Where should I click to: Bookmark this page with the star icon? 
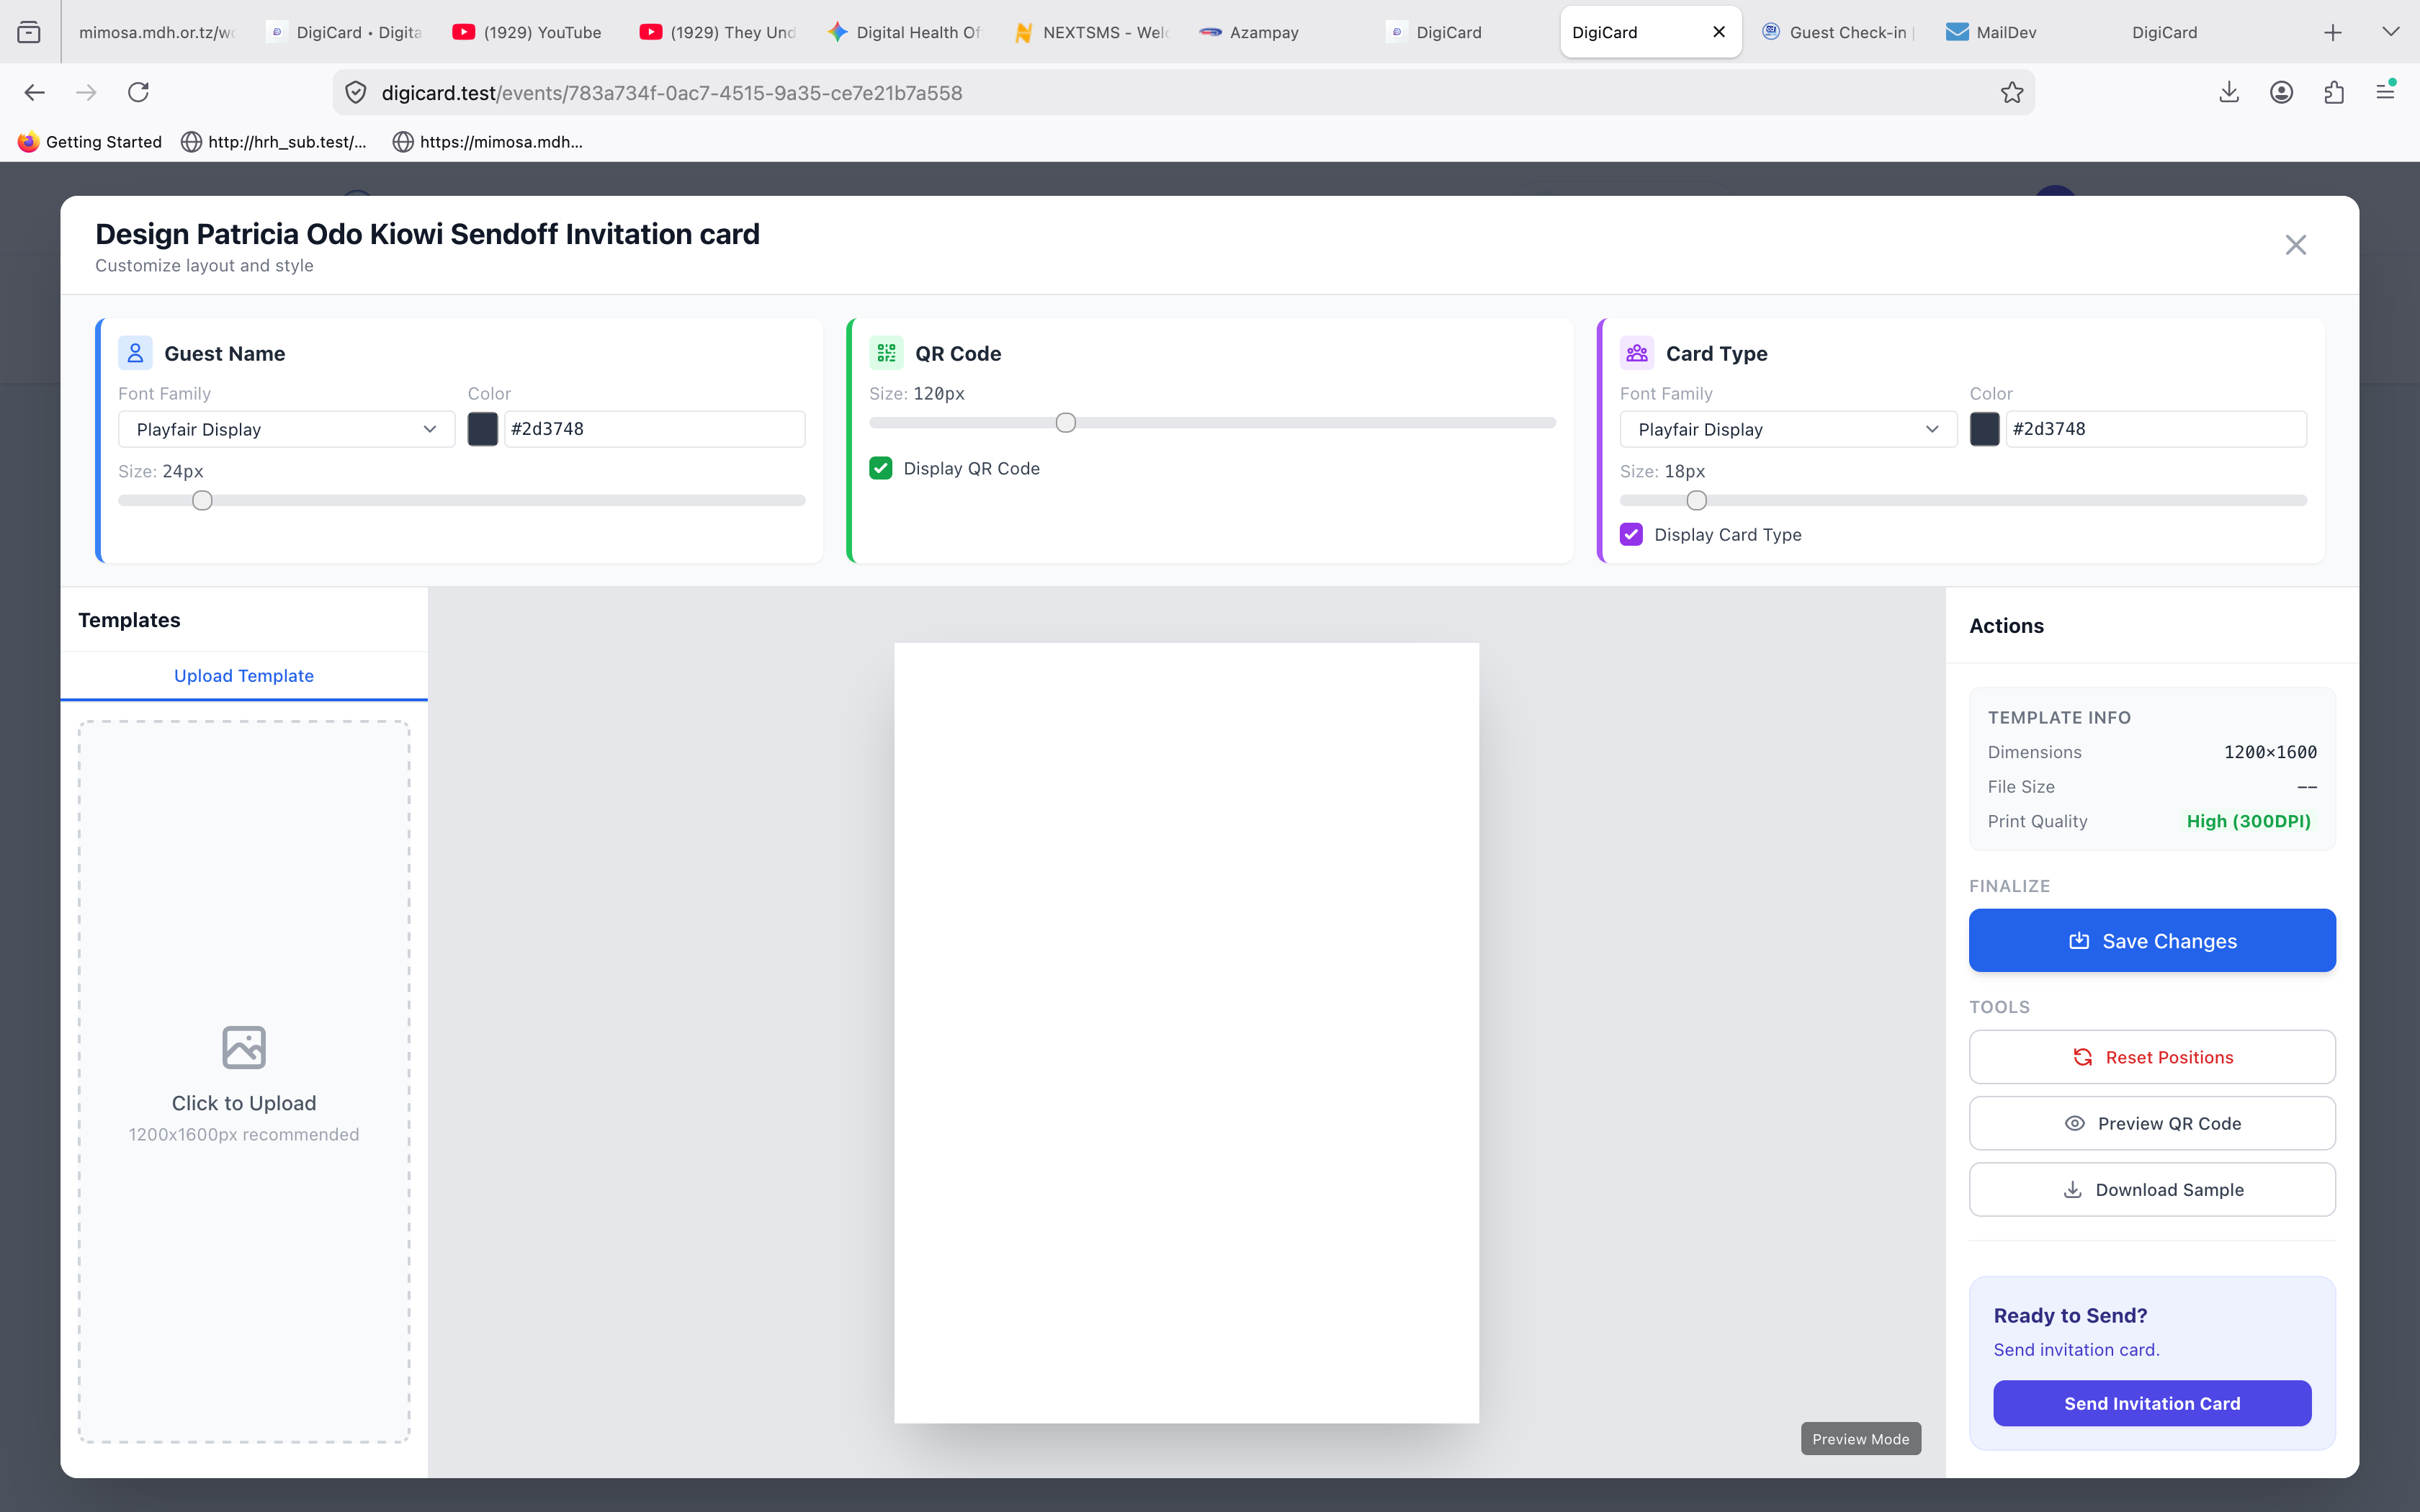click(x=2012, y=93)
